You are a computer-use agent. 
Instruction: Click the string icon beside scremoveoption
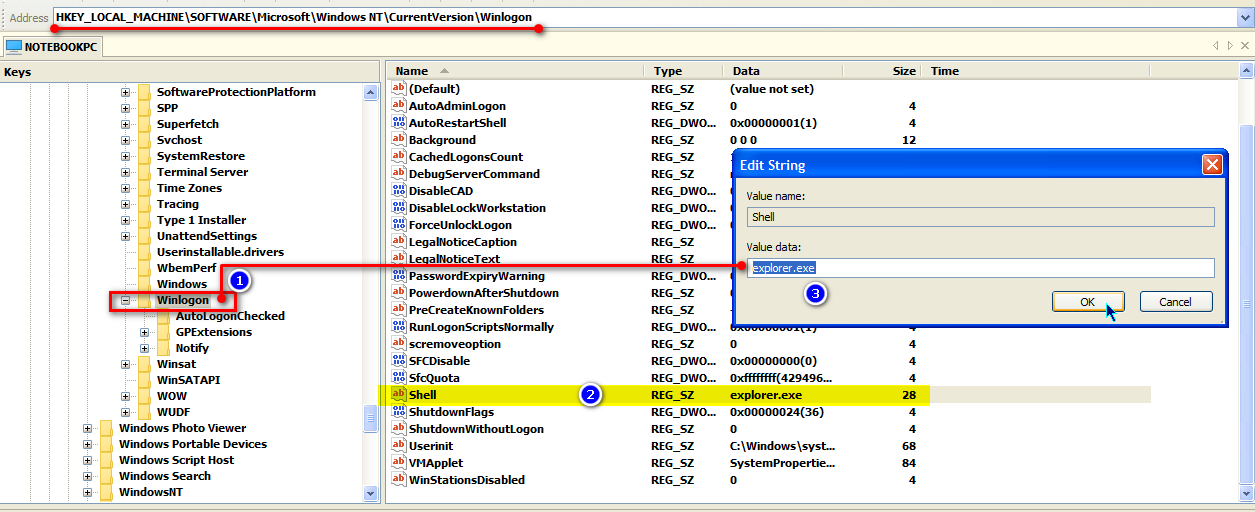[x=398, y=344]
